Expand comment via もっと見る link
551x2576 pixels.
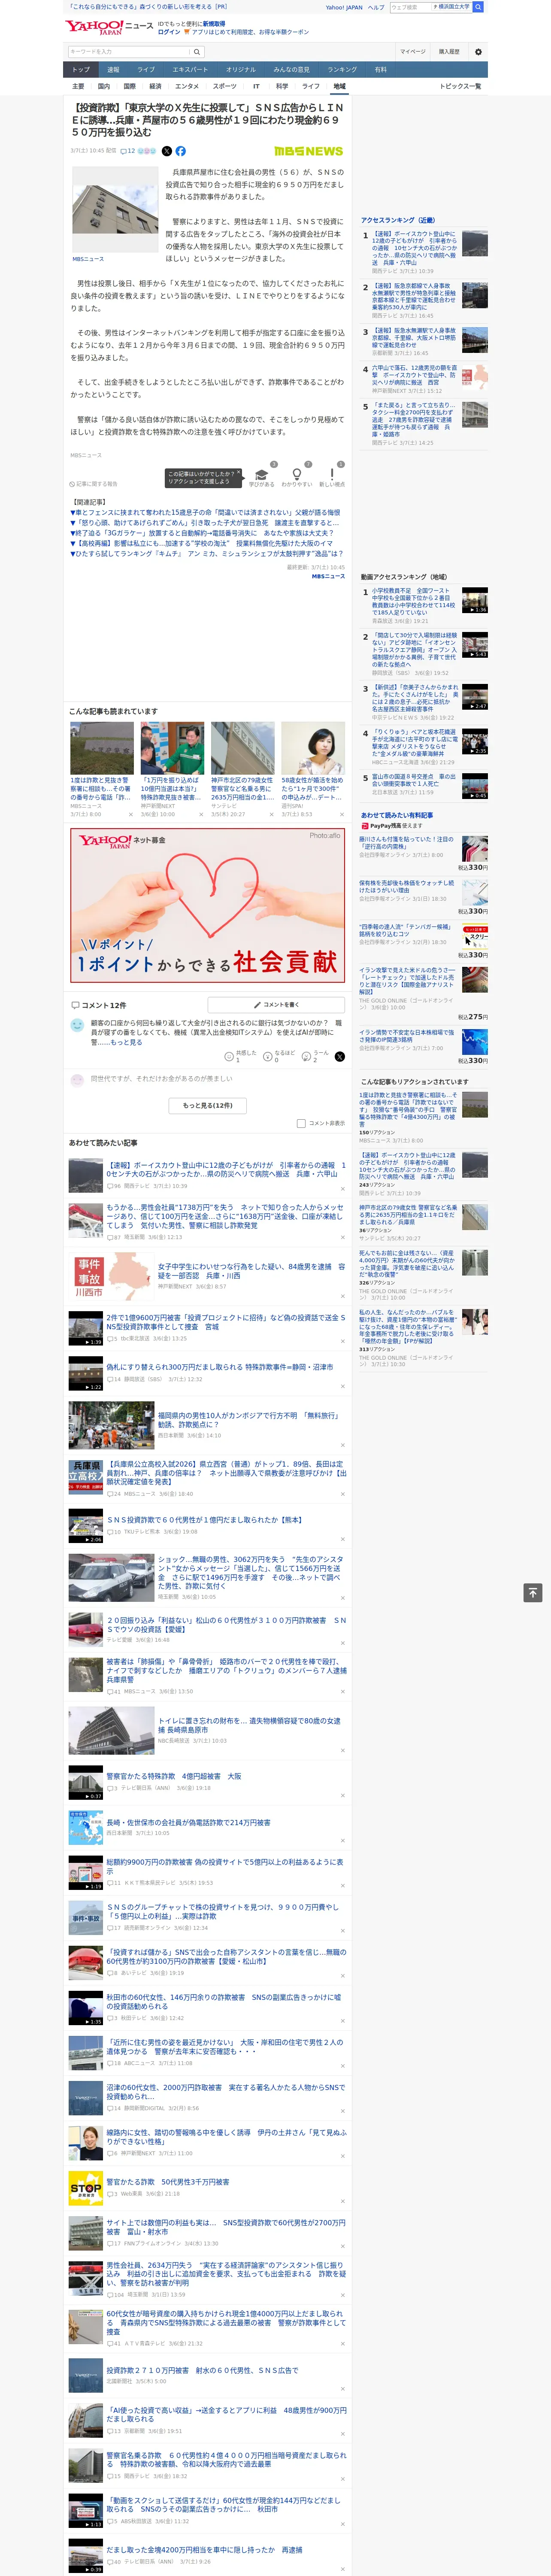coord(126,1043)
